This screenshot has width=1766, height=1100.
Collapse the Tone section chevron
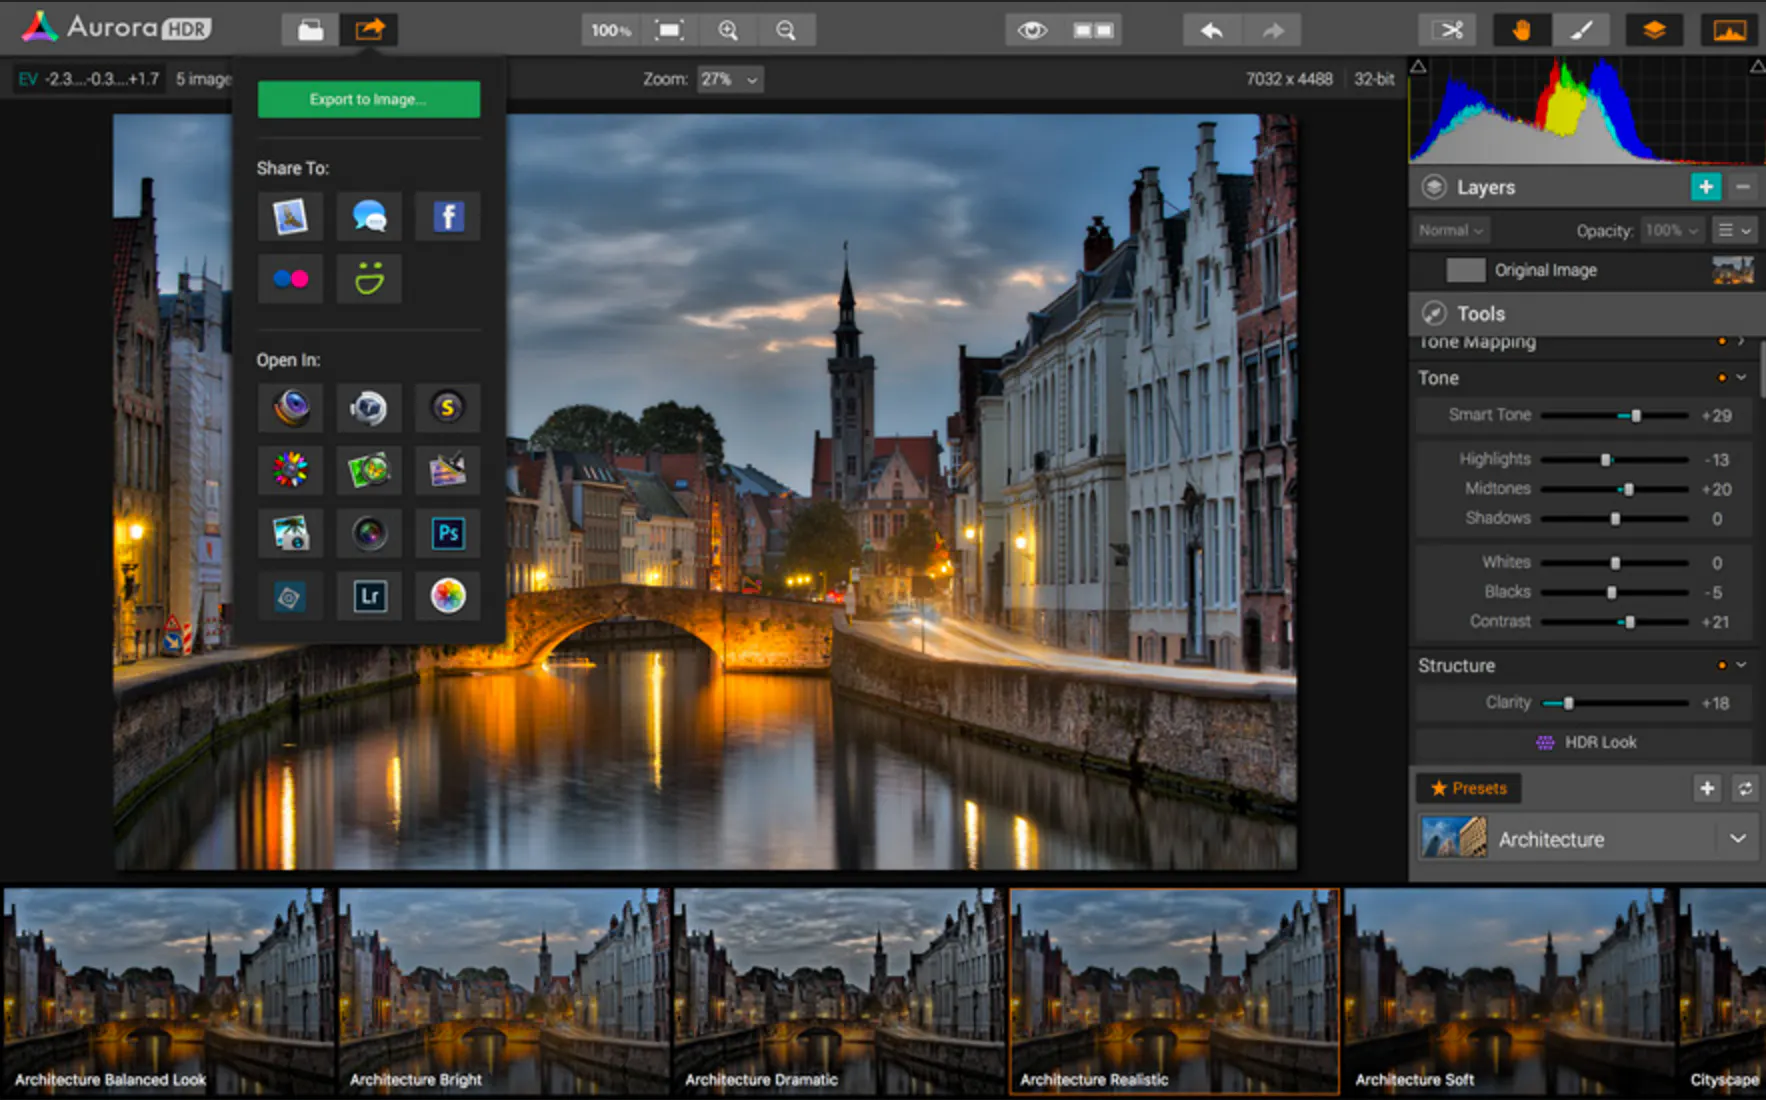point(1741,377)
